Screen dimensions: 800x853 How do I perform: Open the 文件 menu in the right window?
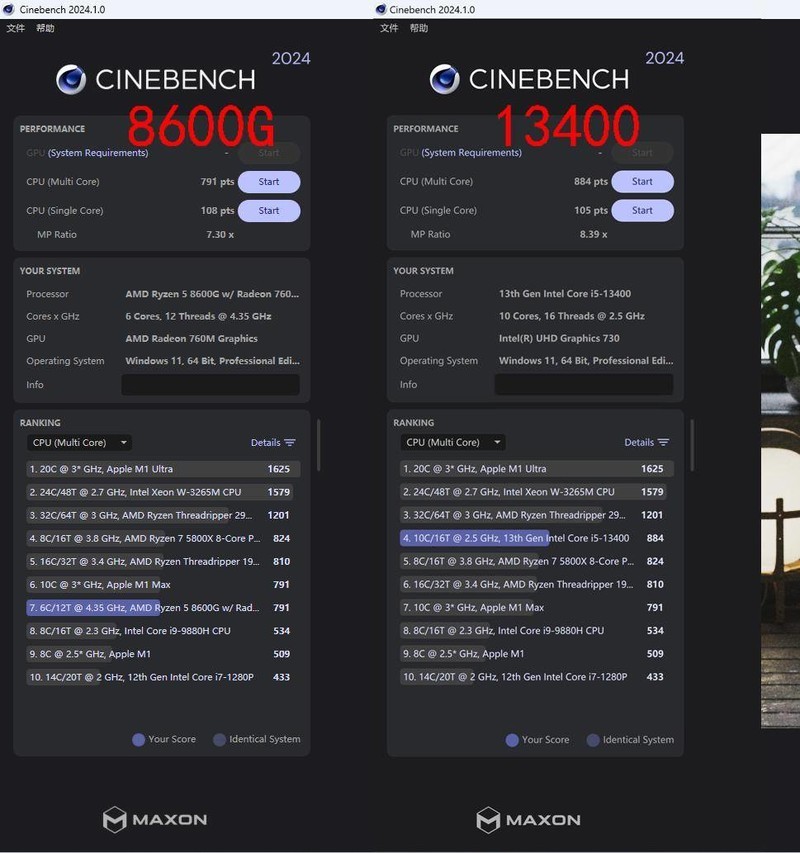[389, 28]
